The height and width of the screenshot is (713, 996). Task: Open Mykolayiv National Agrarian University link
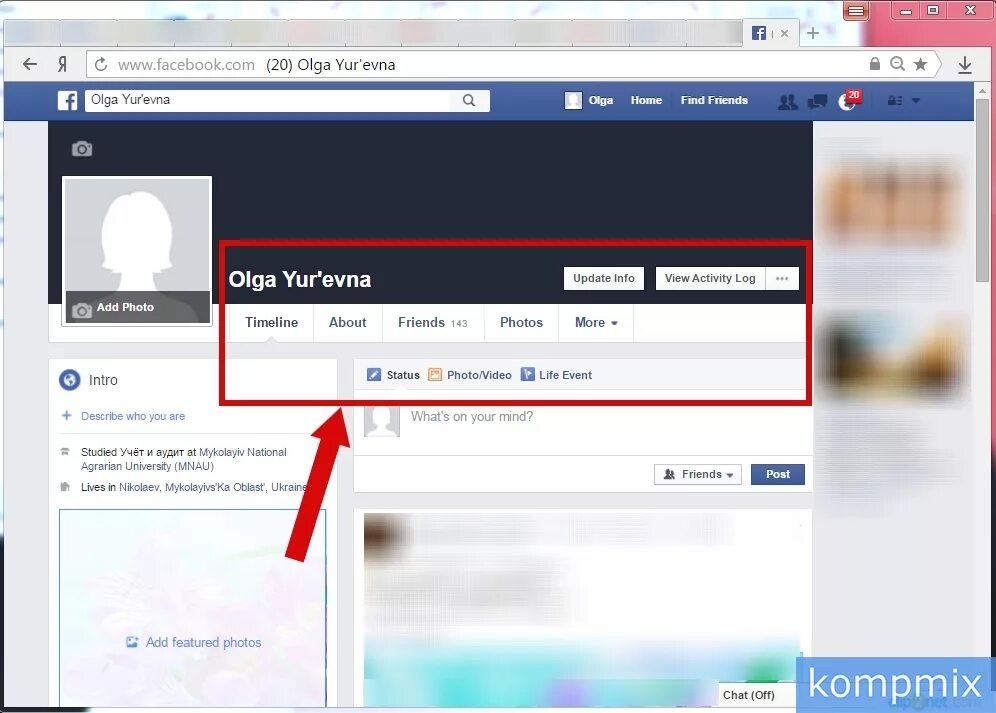pos(184,459)
